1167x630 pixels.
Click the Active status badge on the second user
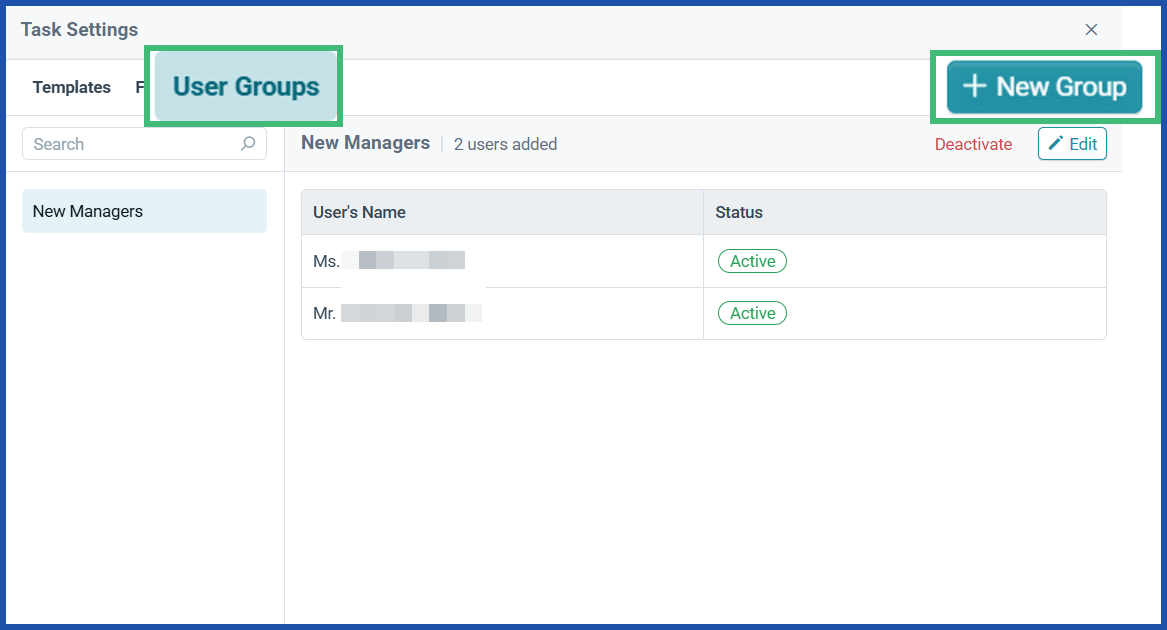pos(752,313)
